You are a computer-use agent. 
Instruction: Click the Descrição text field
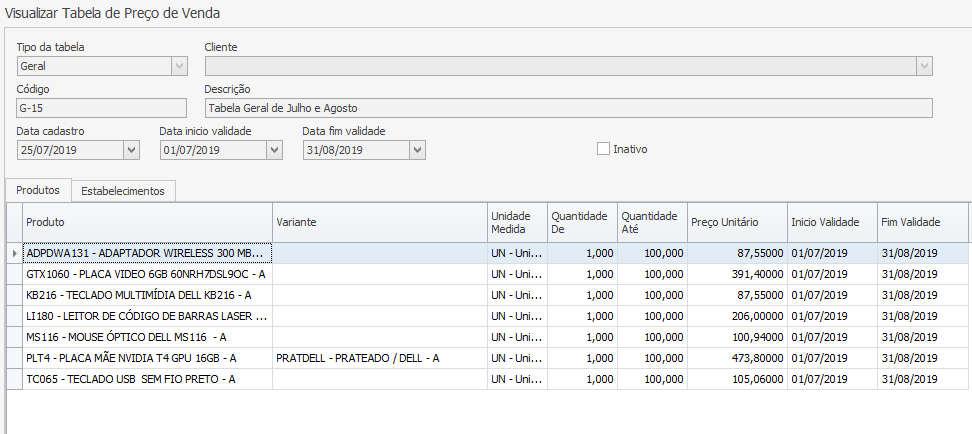click(567, 108)
